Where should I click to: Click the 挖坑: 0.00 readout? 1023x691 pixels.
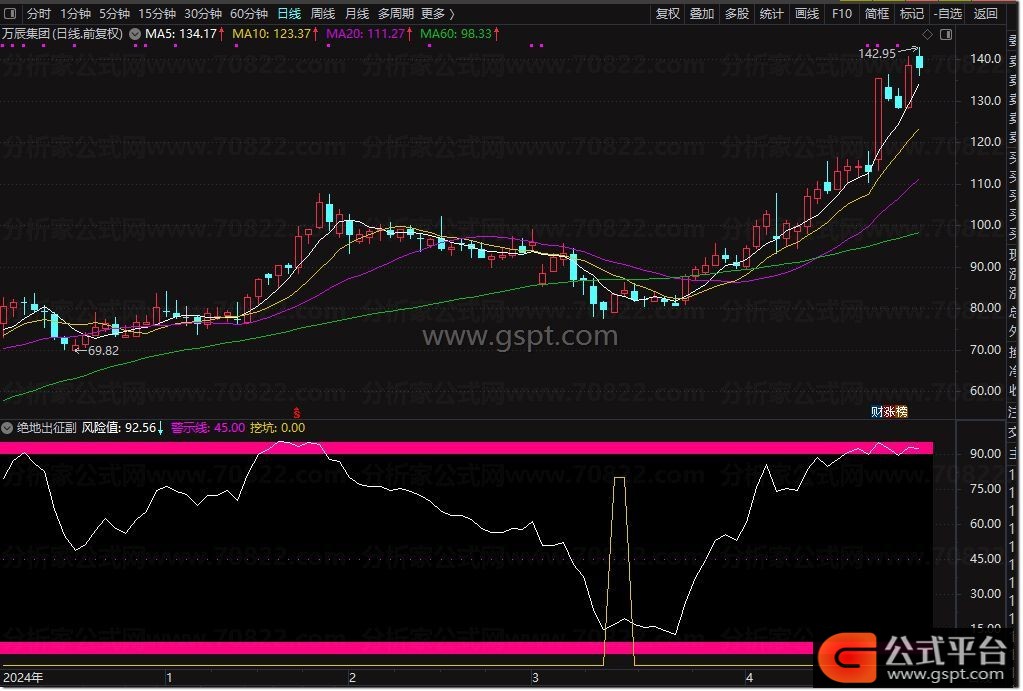278,428
